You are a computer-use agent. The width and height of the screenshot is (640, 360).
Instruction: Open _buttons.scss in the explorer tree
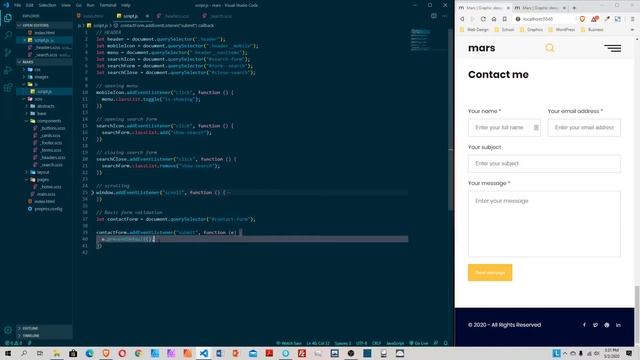49,128
